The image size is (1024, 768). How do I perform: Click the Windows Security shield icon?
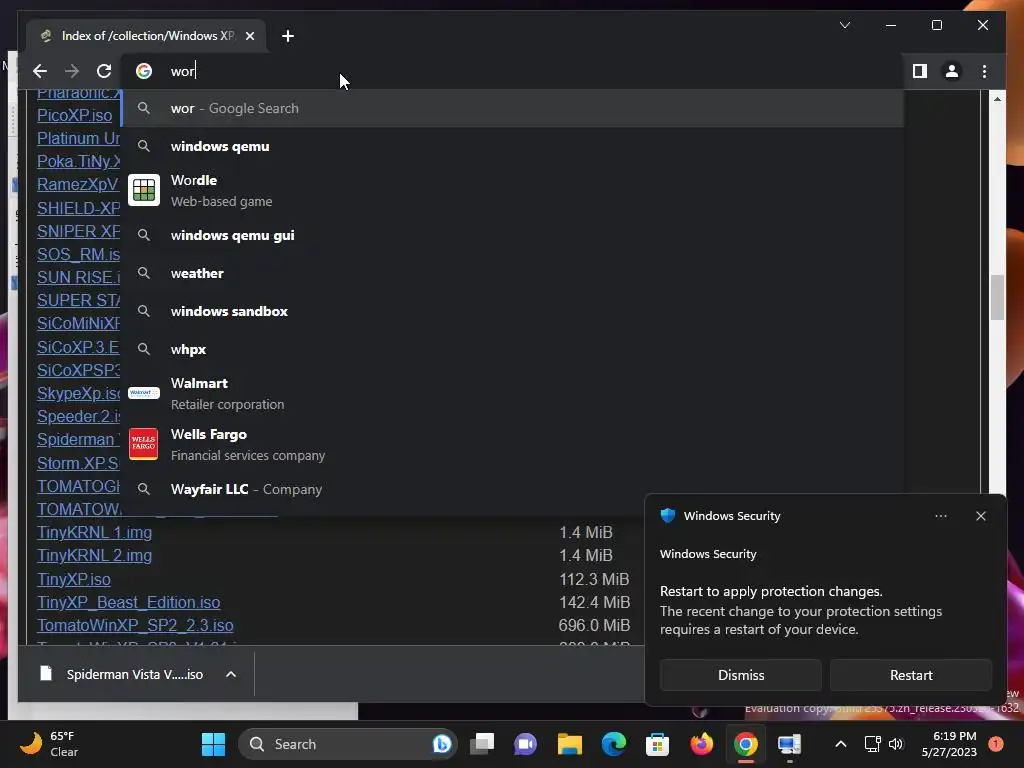(667, 515)
